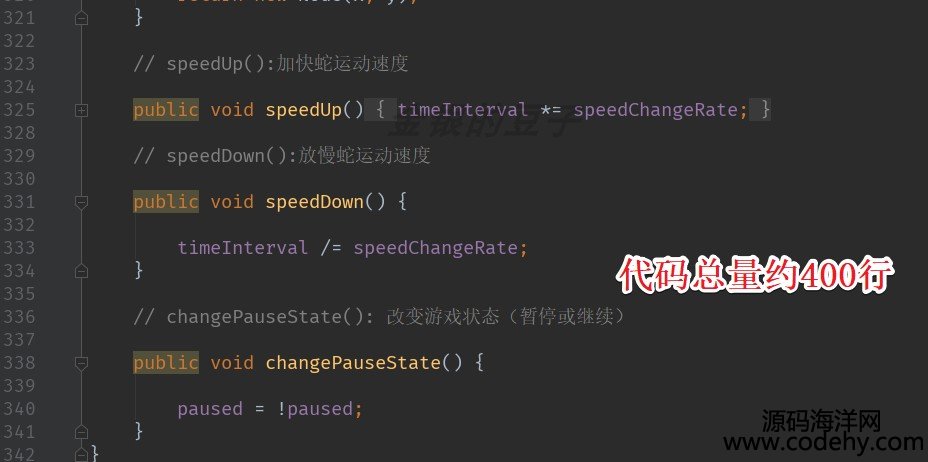928x462 pixels.
Task: Click class closing fold marker on line 342
Action: (x=82, y=454)
